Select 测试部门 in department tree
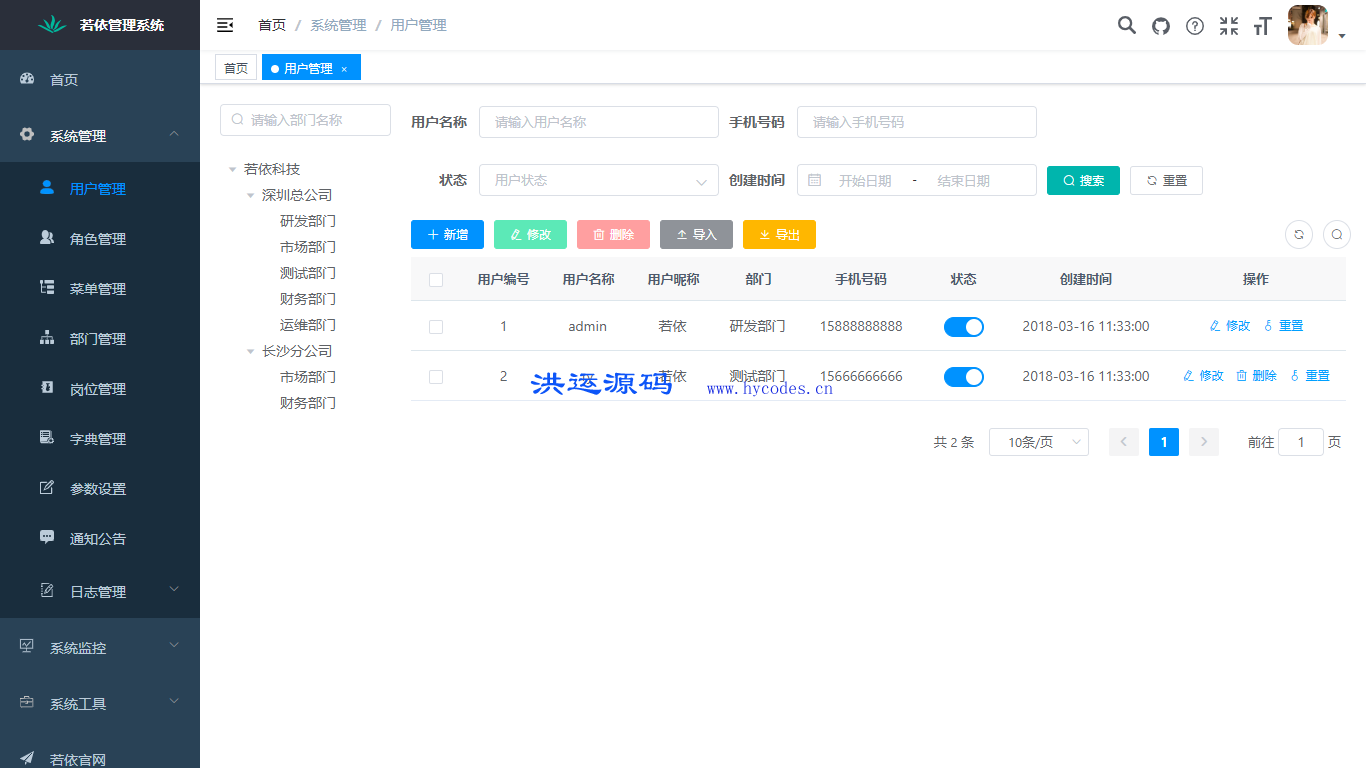 click(308, 273)
